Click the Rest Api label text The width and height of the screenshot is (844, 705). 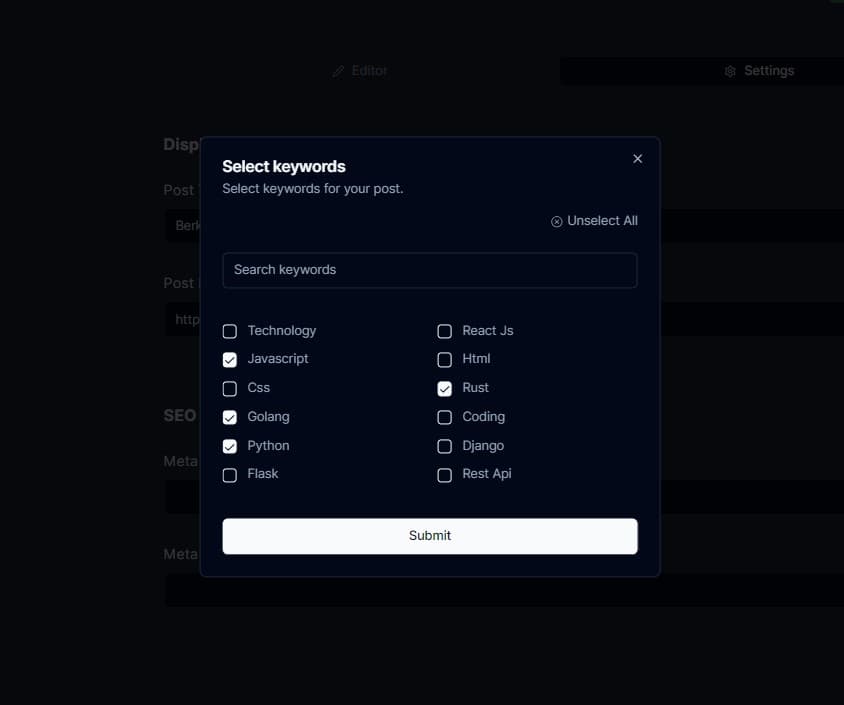487,474
